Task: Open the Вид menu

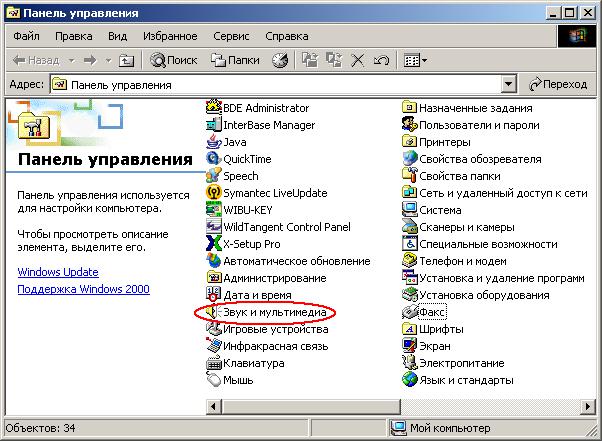Action: (117, 36)
